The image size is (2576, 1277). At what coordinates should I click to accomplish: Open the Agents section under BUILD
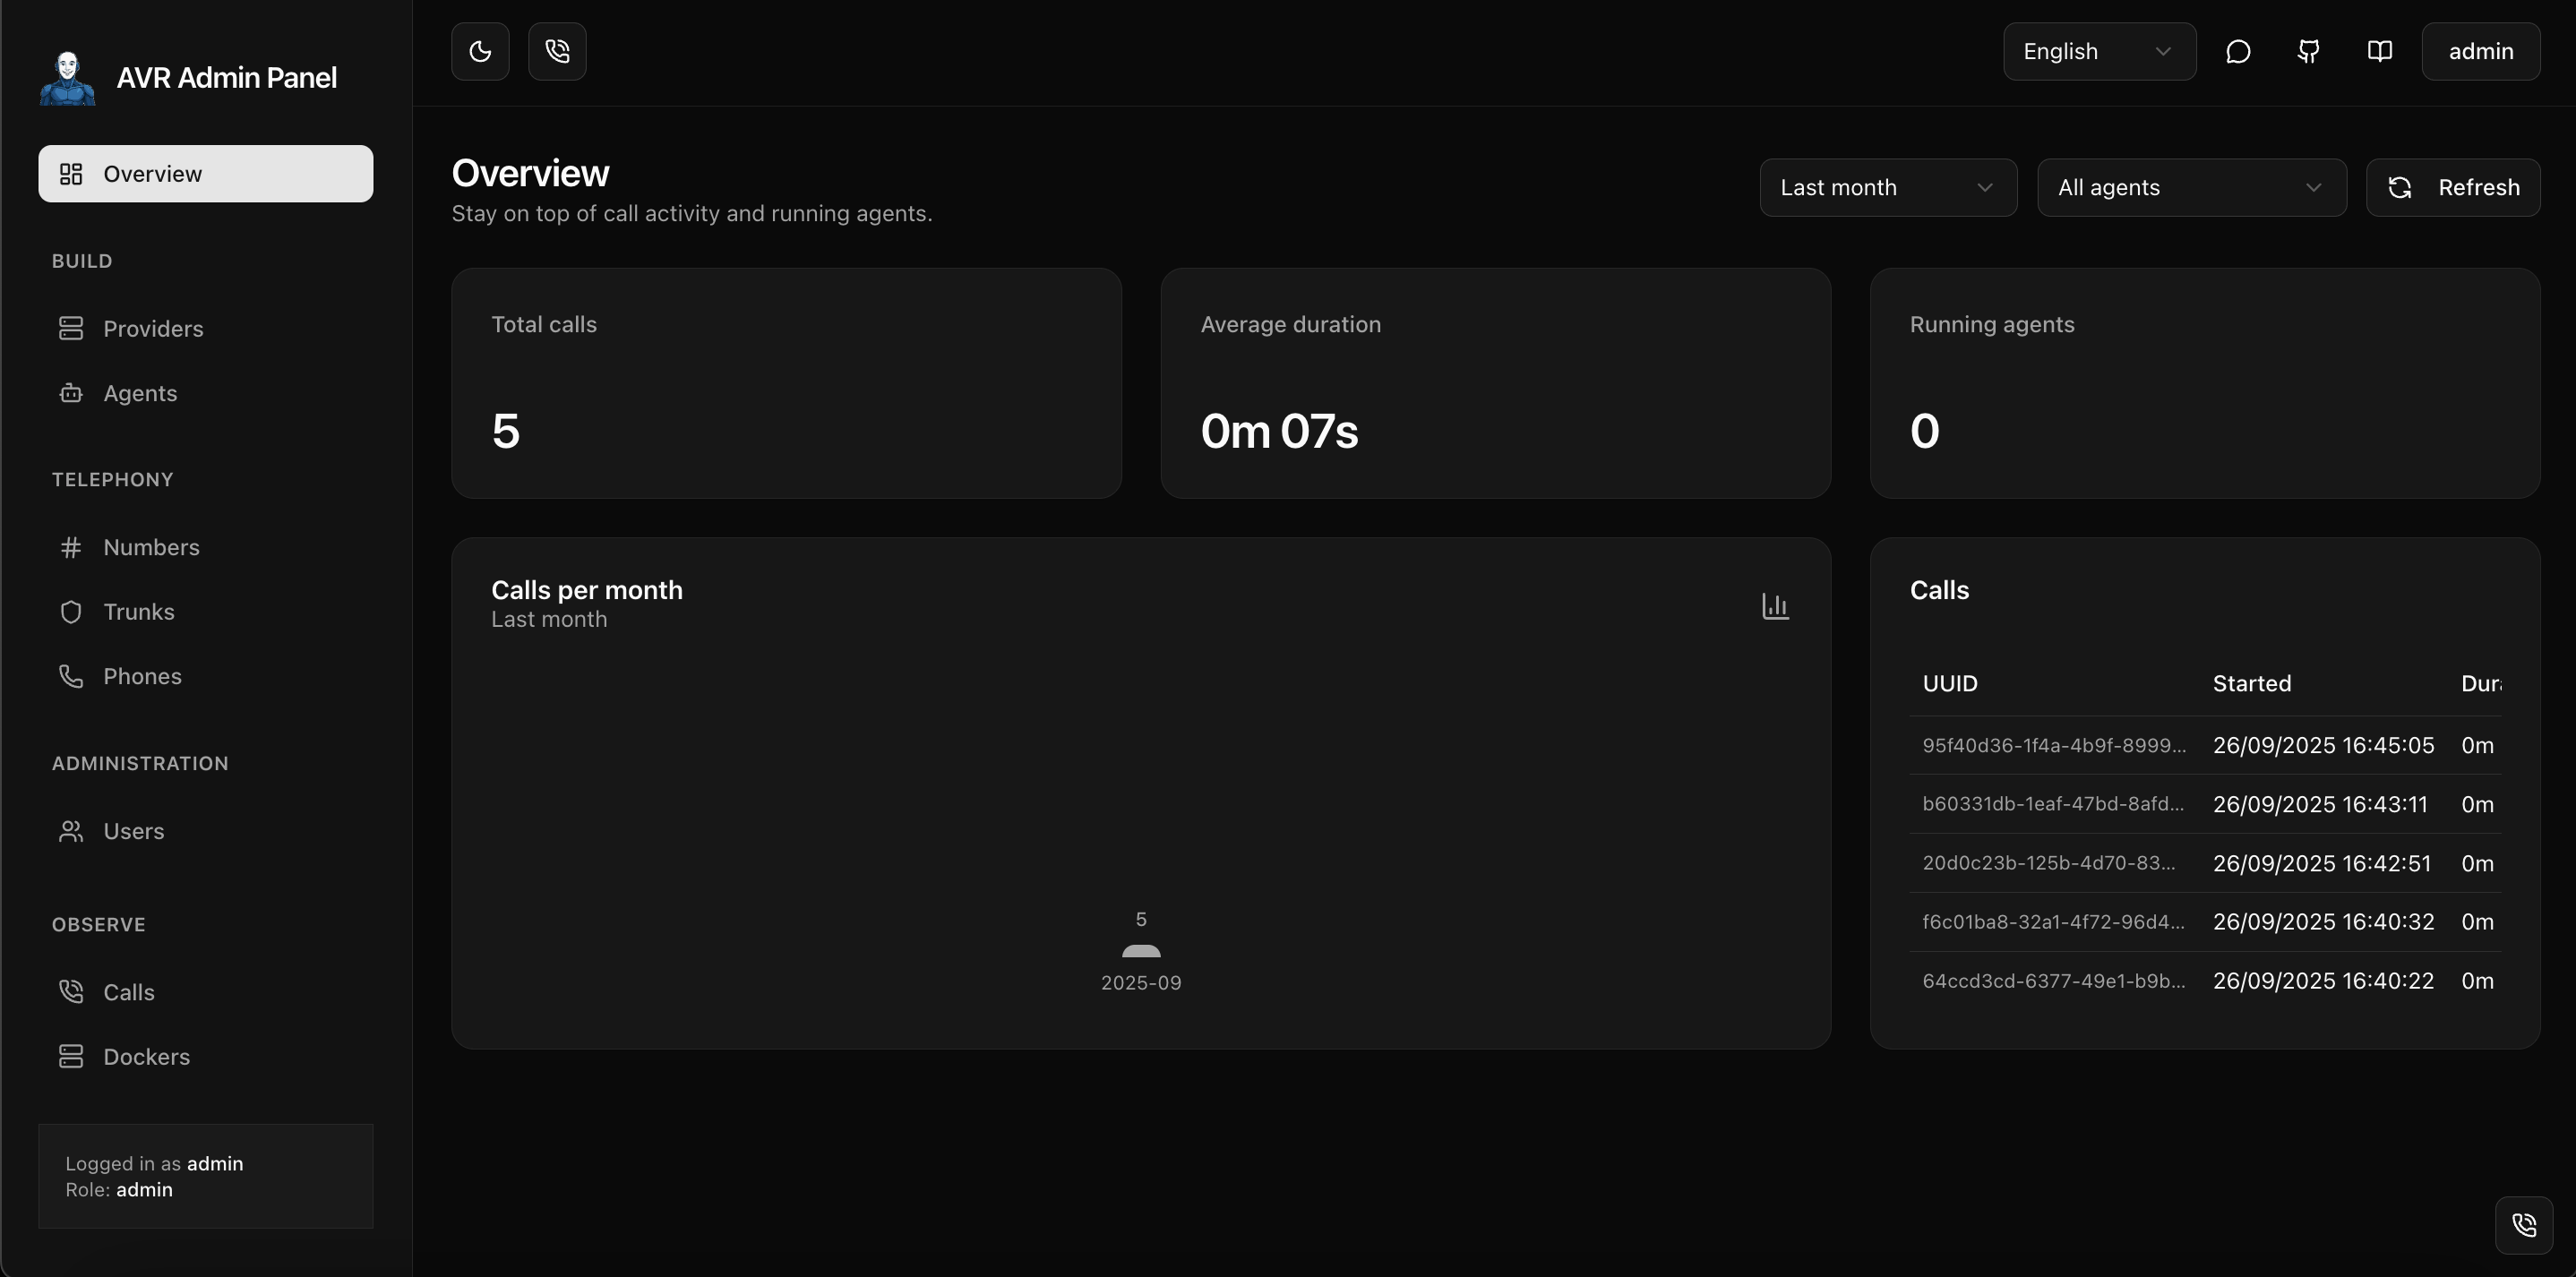click(139, 393)
